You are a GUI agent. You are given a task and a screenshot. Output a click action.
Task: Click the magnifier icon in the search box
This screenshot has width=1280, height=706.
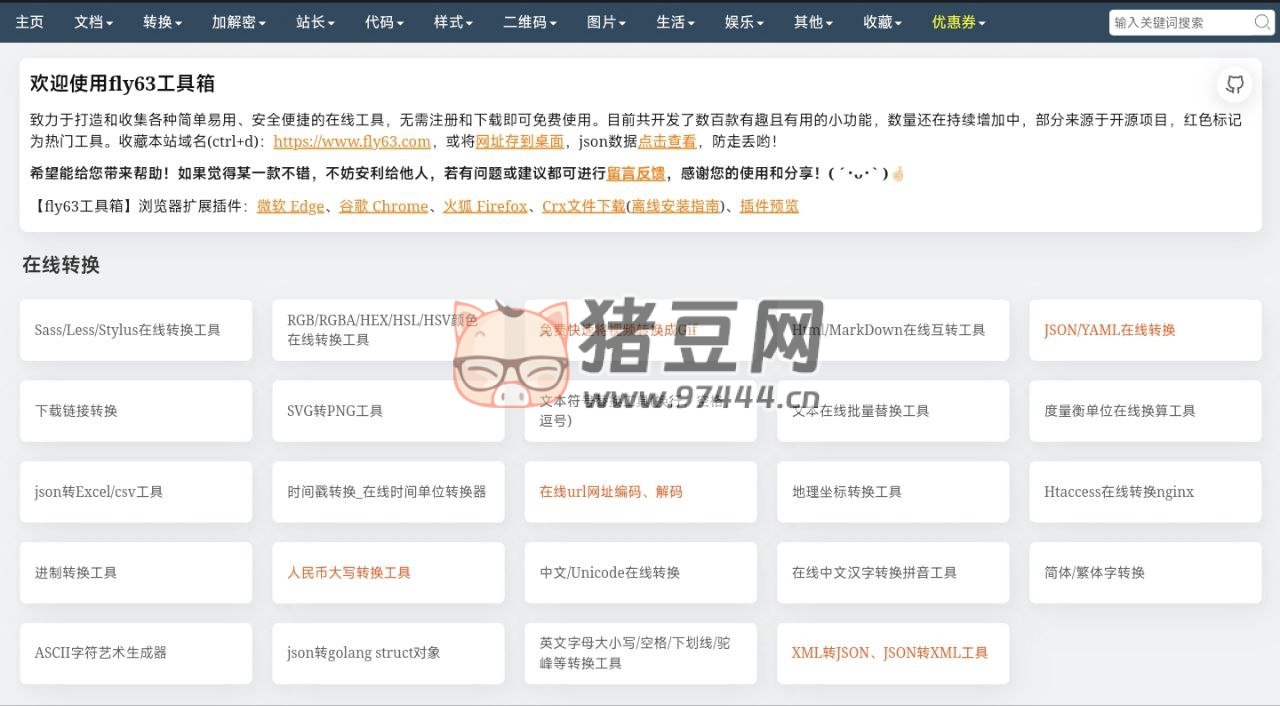pyautogui.click(x=1263, y=21)
